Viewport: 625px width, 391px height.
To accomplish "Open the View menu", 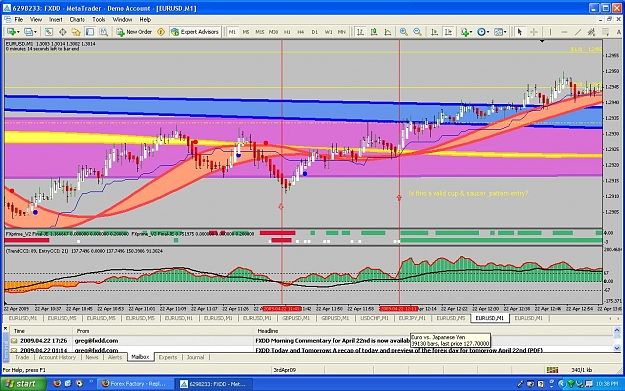I will pos(36,19).
